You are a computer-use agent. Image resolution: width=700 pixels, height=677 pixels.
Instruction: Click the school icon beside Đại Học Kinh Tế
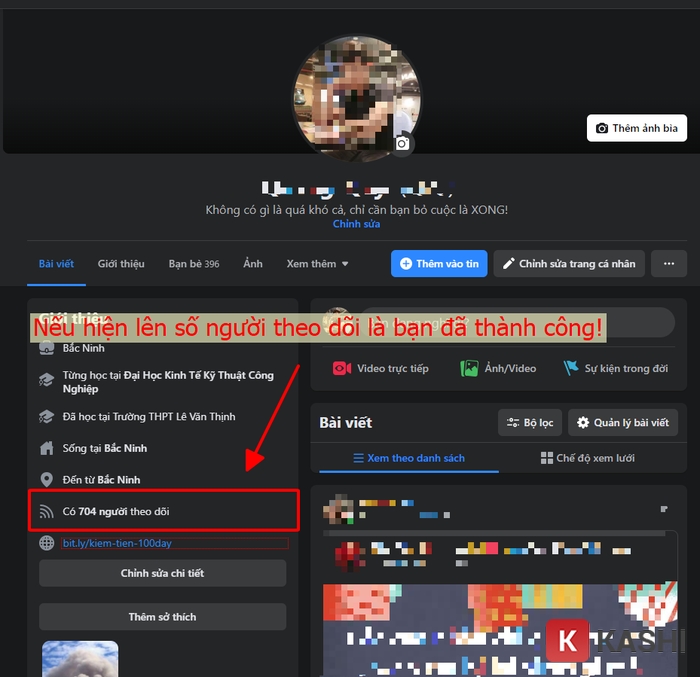(x=46, y=380)
